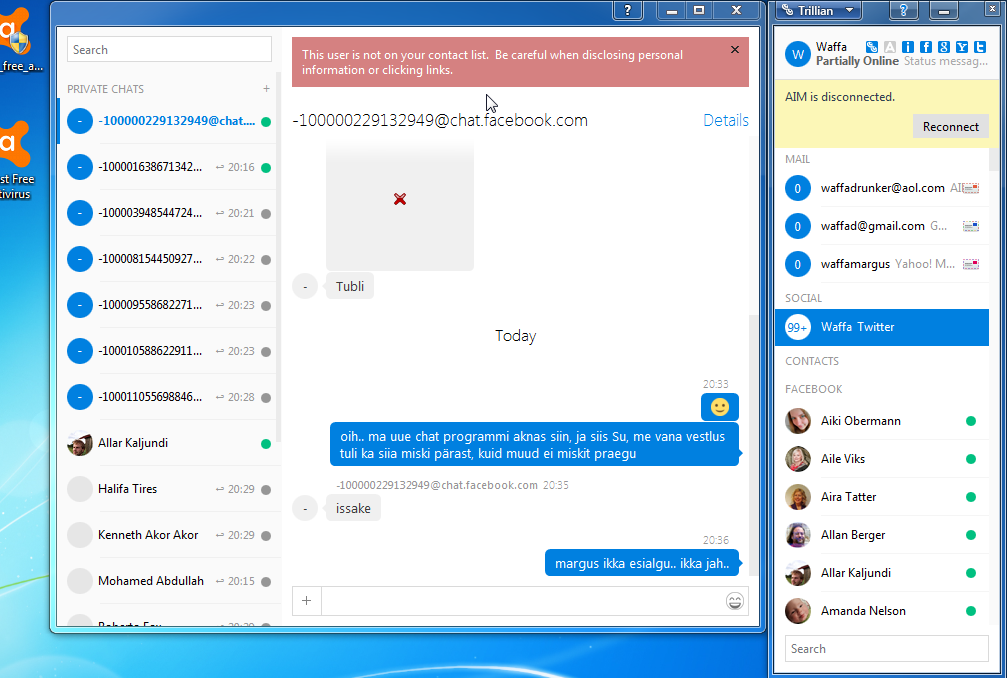Click the Facebook account icon in the status header
This screenshot has width=1007, height=678.
[x=925, y=47]
